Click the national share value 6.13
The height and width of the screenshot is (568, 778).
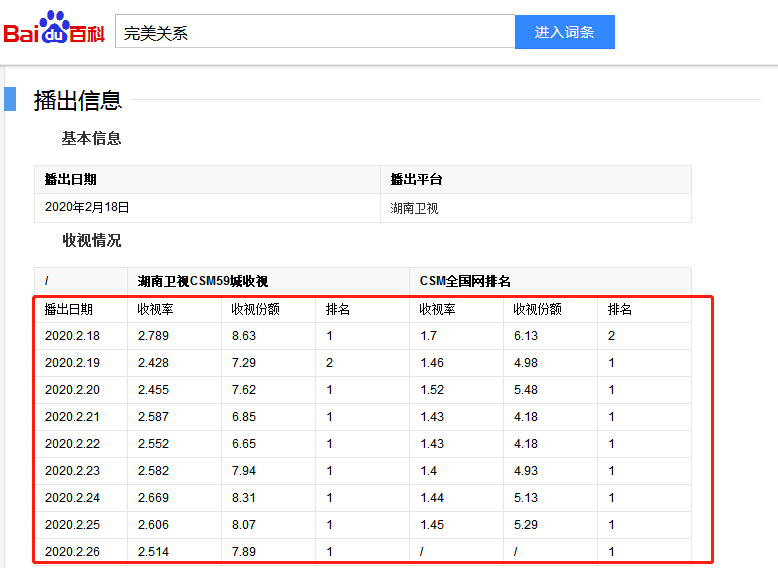(526, 336)
